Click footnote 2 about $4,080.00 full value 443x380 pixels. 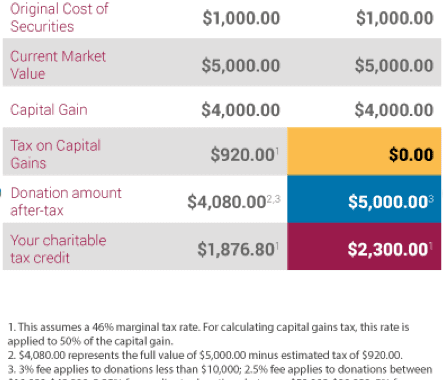[205, 355]
